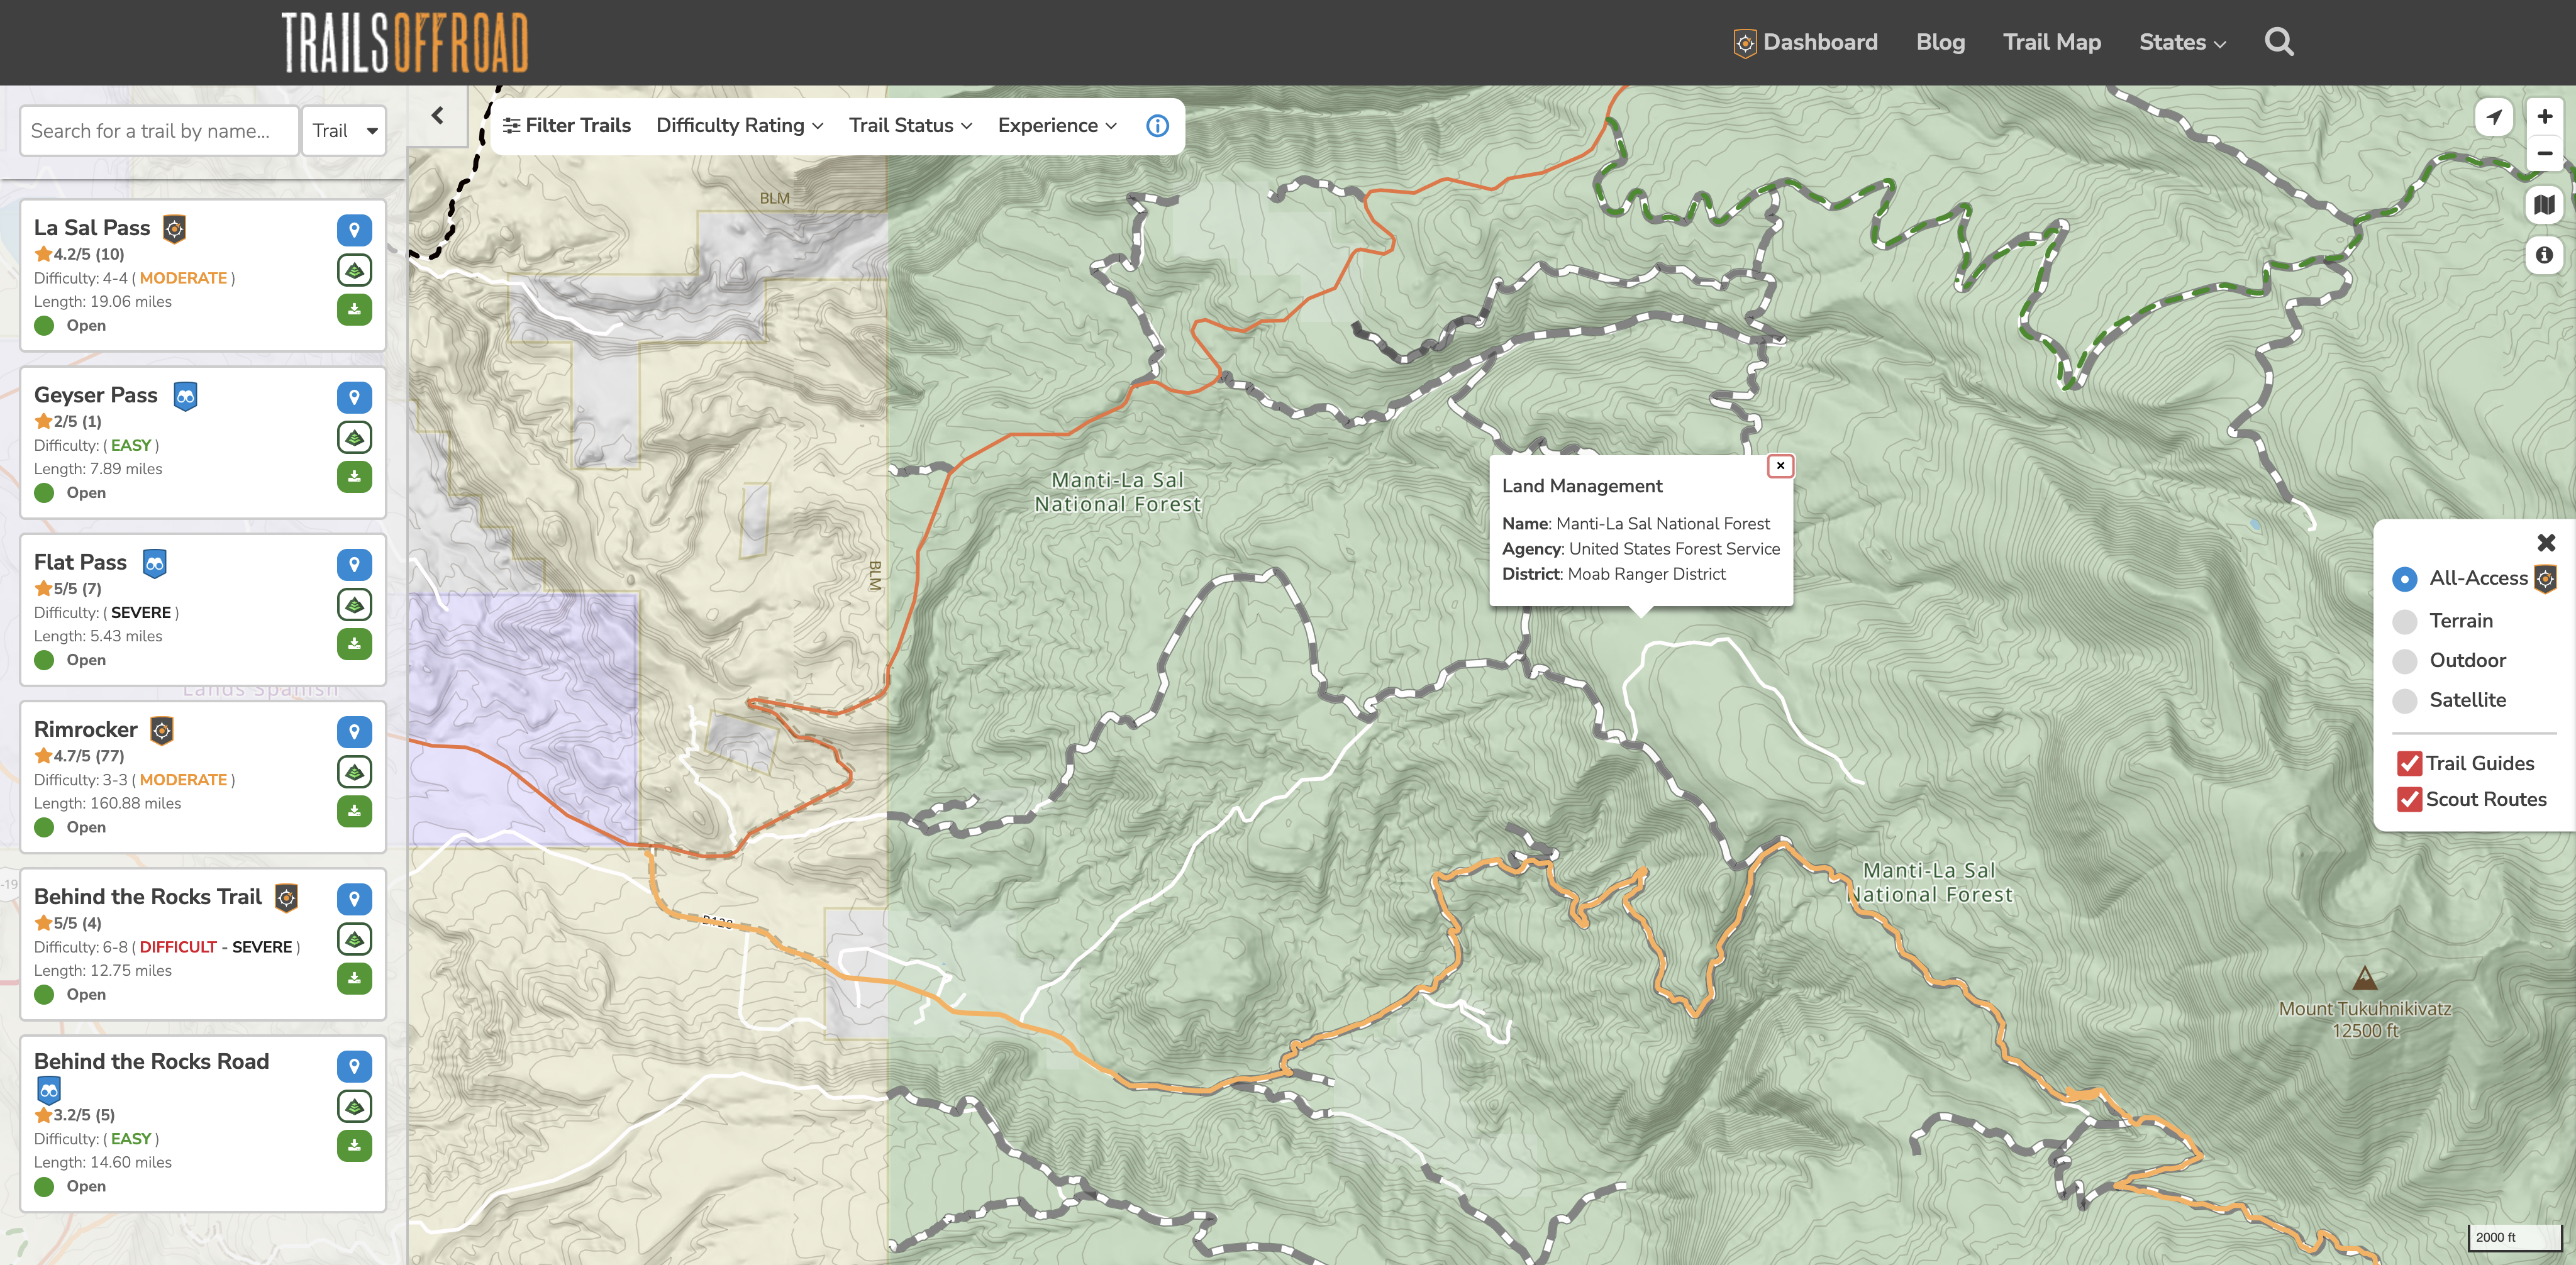Select the All-Access map style
Image resolution: width=2576 pixels, height=1265 pixels.
2405,579
